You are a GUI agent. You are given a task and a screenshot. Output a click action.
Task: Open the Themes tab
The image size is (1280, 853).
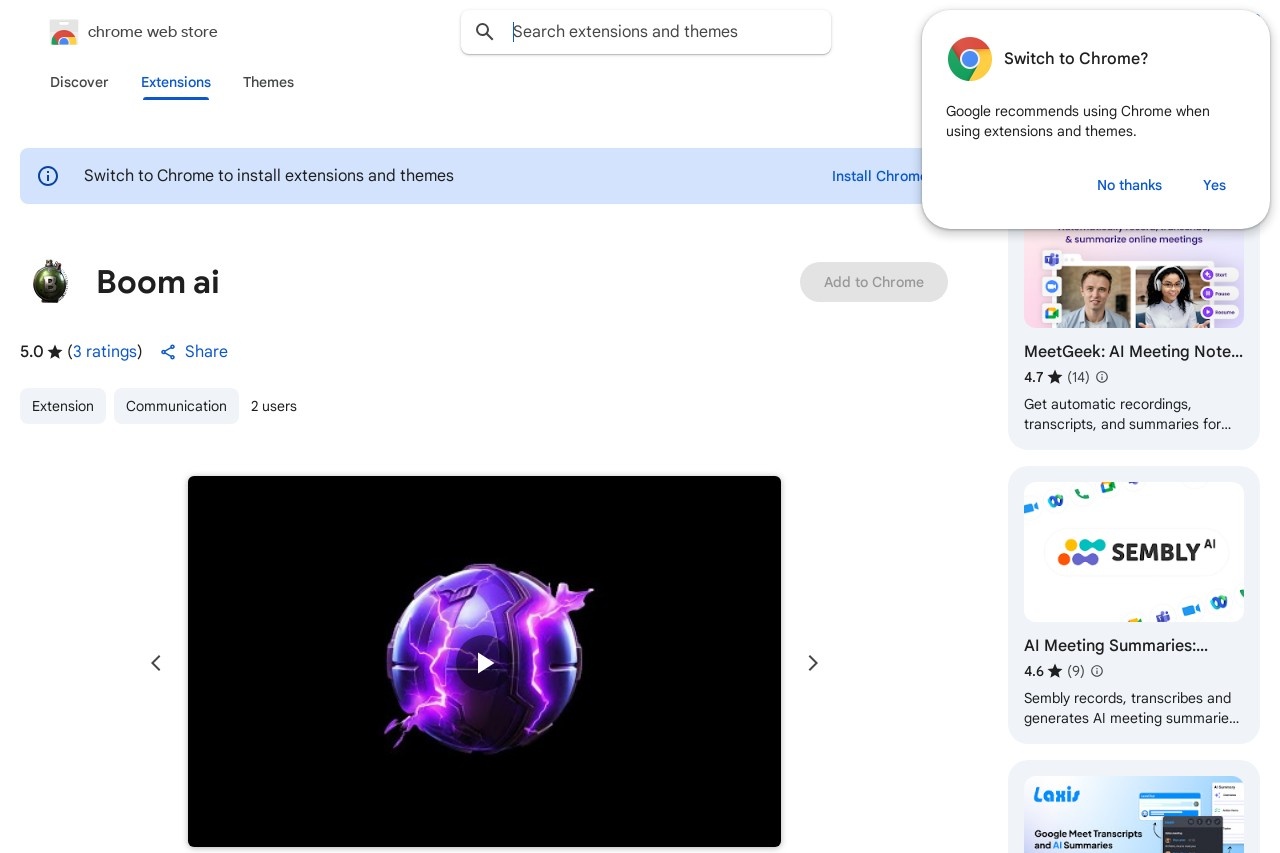[268, 82]
